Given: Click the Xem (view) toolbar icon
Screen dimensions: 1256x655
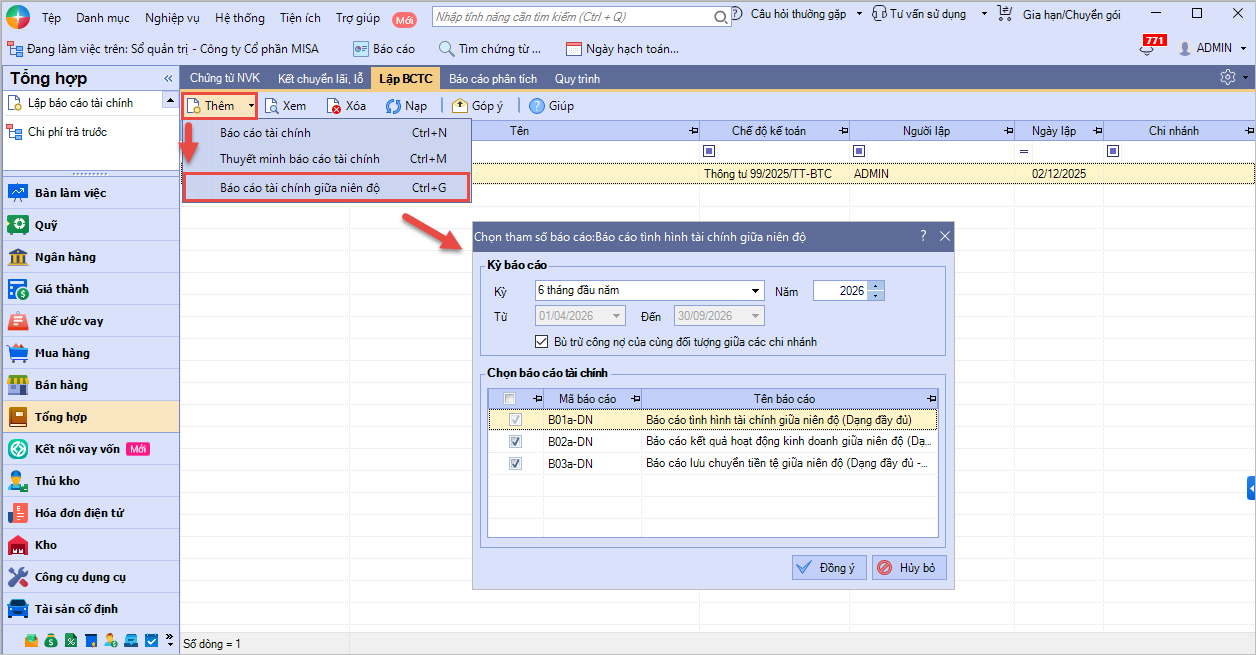Looking at the screenshot, I should click(x=272, y=106).
